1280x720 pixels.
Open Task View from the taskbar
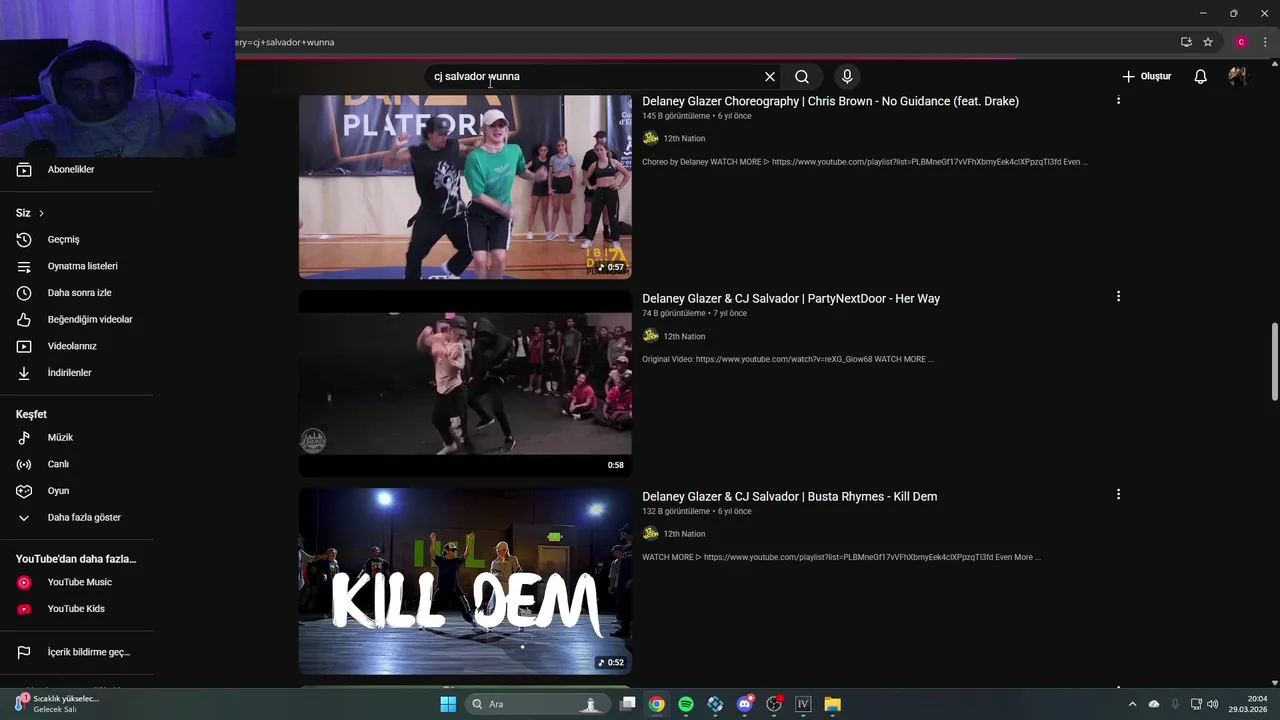click(x=628, y=704)
